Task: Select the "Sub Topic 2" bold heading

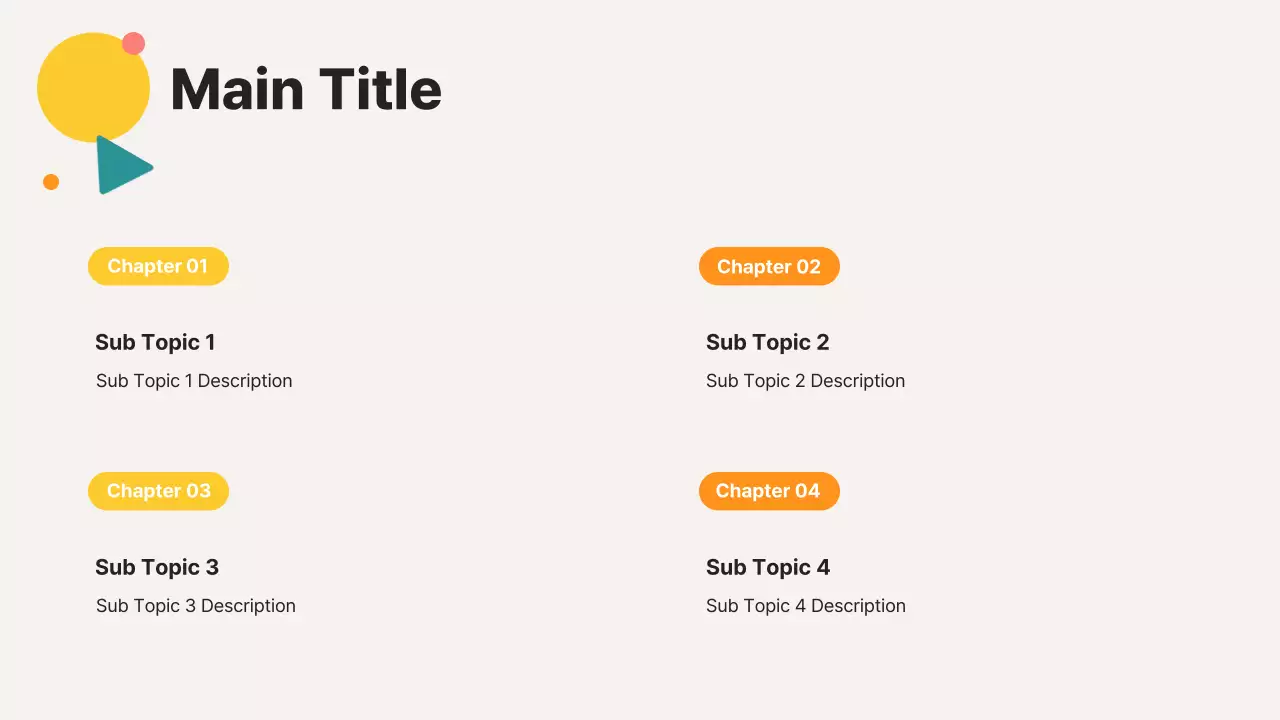Action: tap(767, 342)
